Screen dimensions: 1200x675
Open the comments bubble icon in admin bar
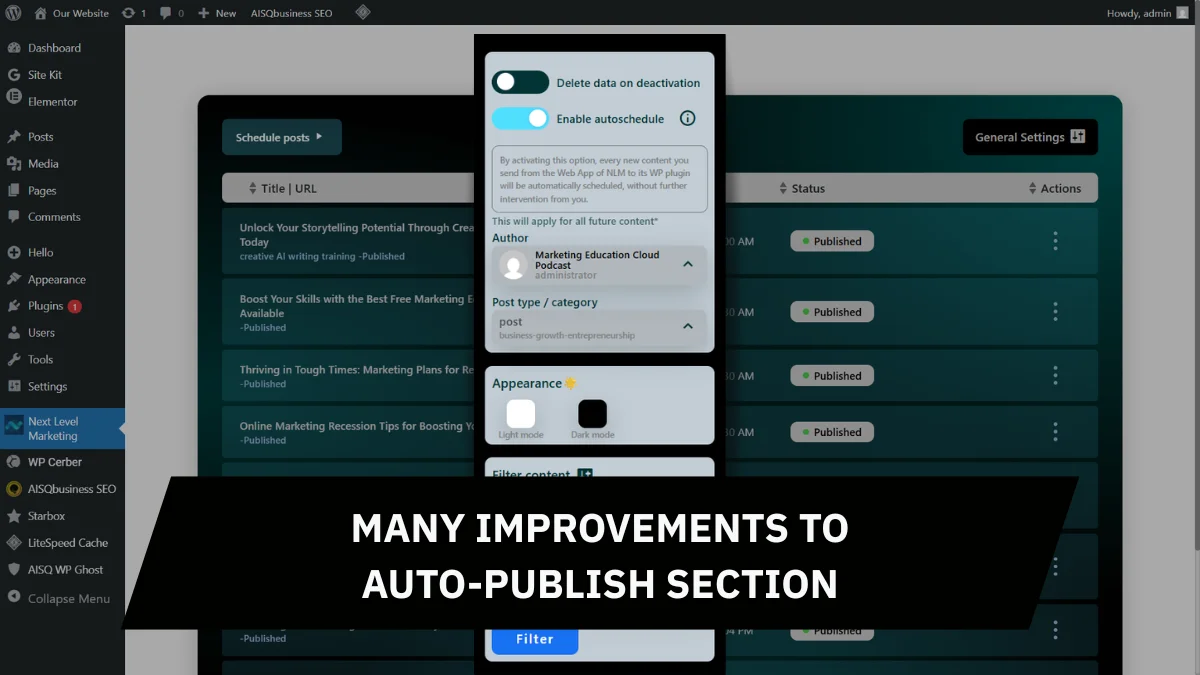tap(165, 13)
